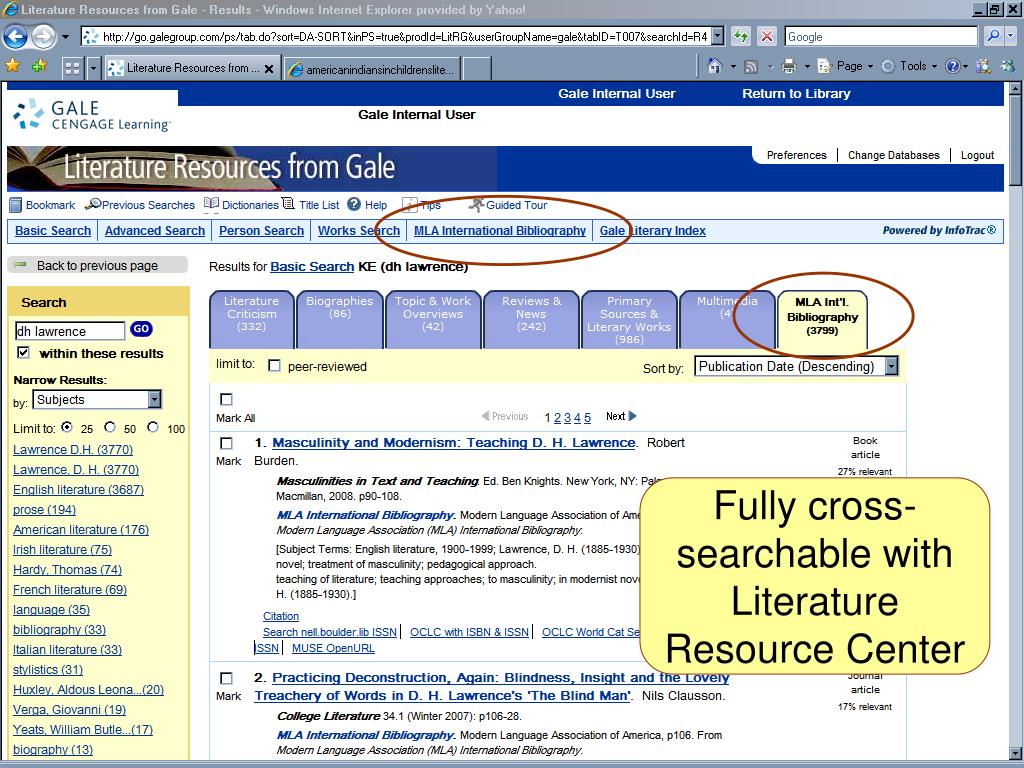
Task: Click the Gale Cengage Learning logo
Action: [x=91, y=115]
